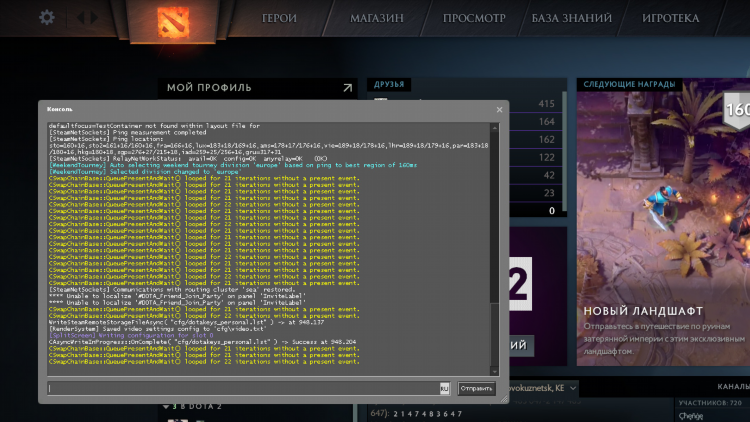Screen dimensions: 750x422
Task: Select friends row with value 23
Action: pyautogui.click(x=534, y=193)
